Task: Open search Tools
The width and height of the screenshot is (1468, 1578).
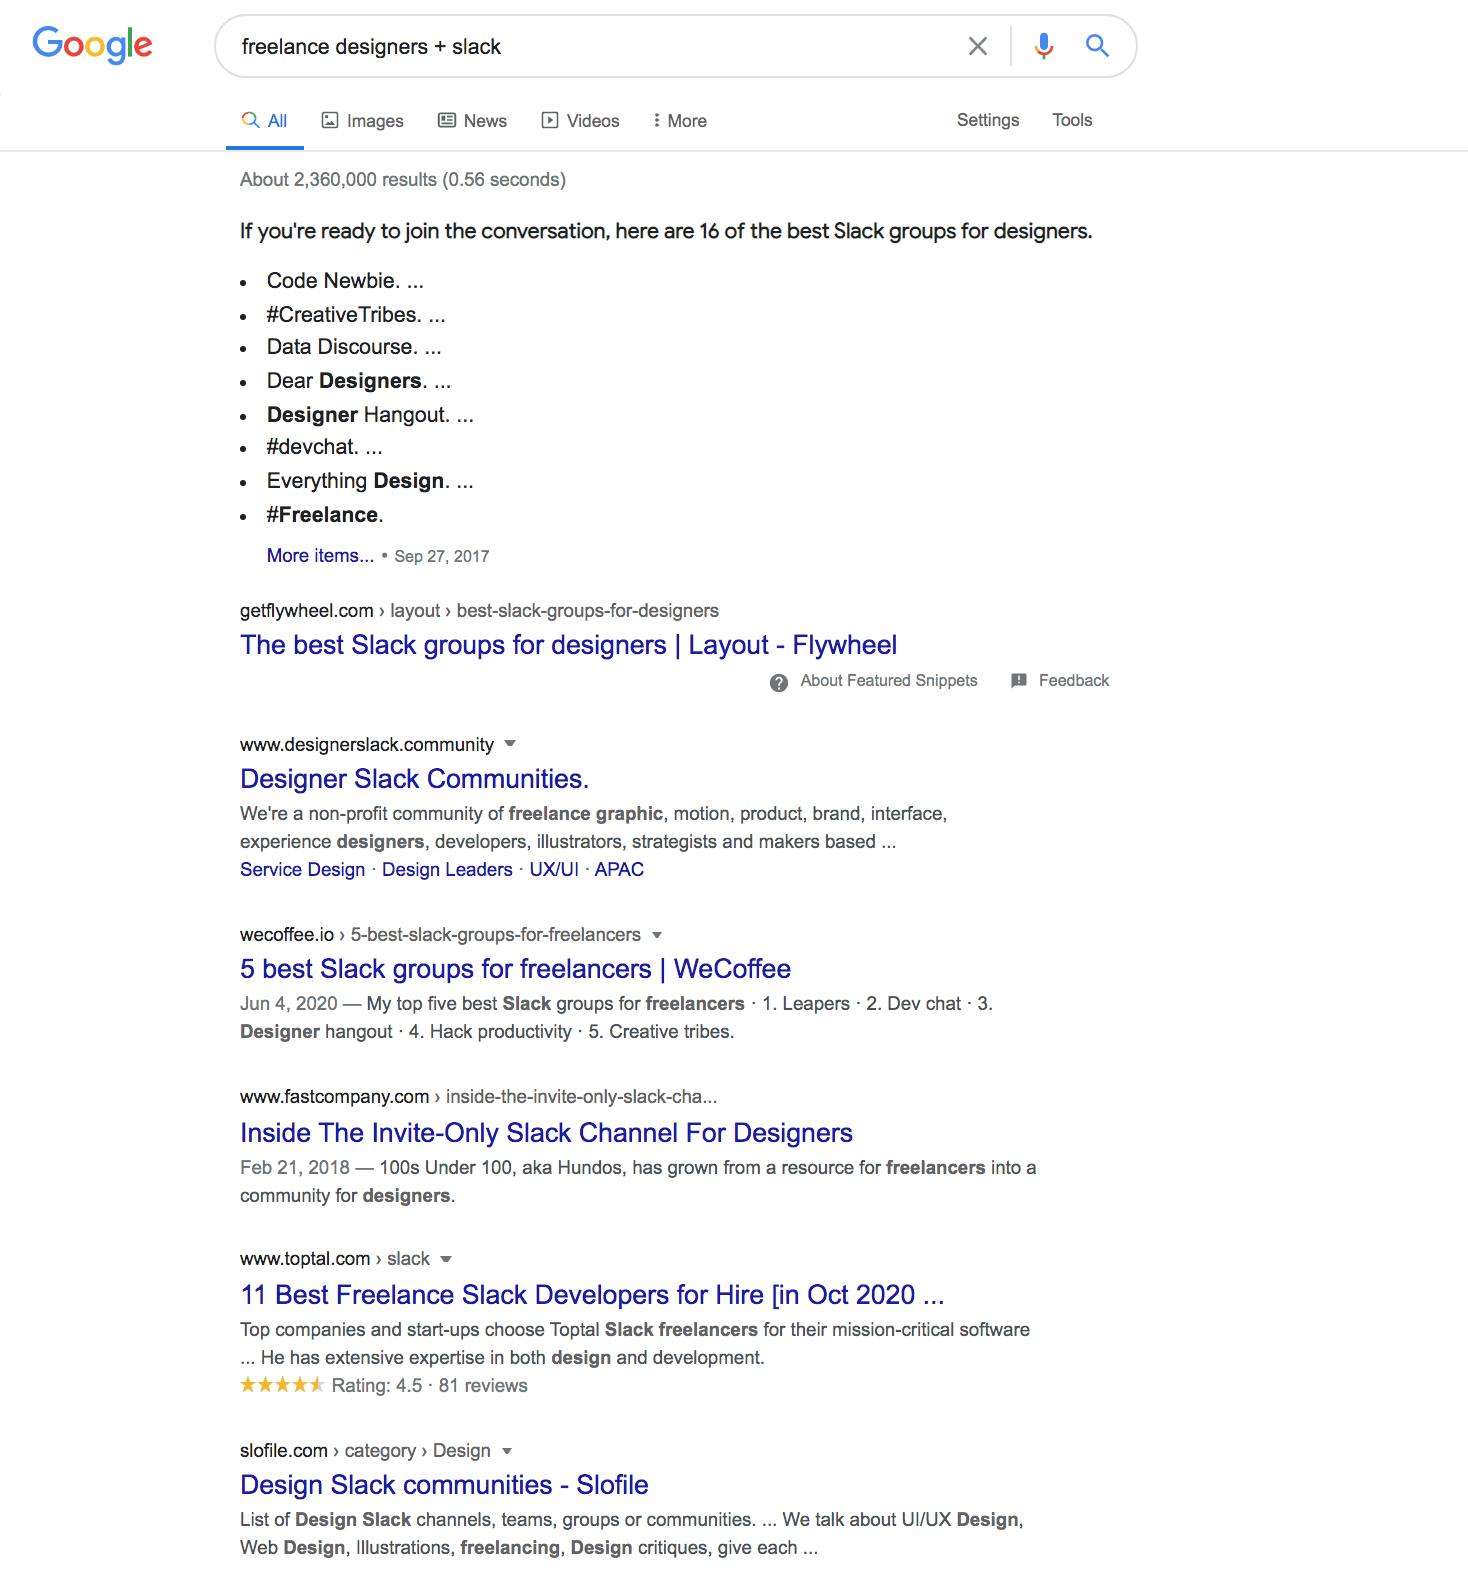Action: click(1072, 120)
